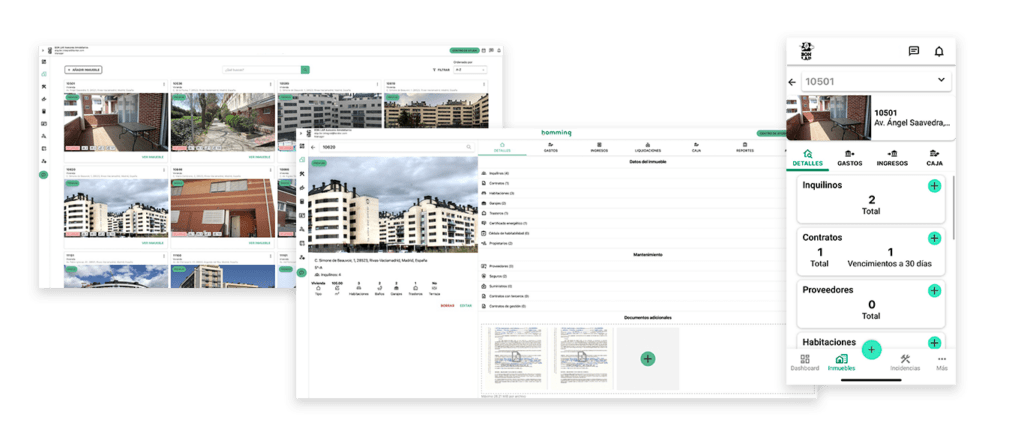Switch to the INGRESOS tab in mobile view
The width and height of the screenshot is (1024, 441).
tap(892, 157)
